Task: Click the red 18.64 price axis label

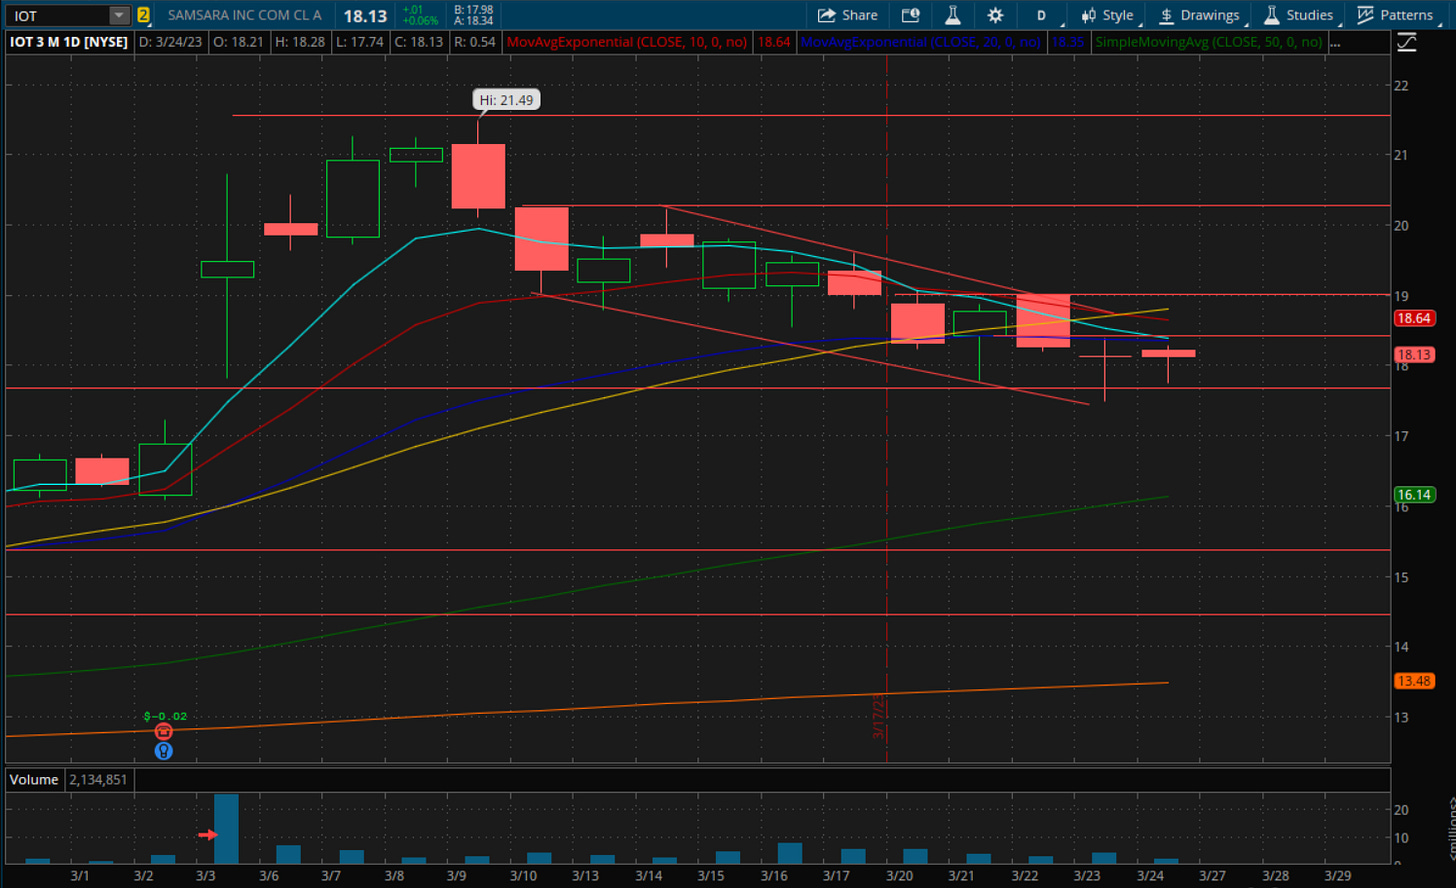Action: coord(1414,318)
